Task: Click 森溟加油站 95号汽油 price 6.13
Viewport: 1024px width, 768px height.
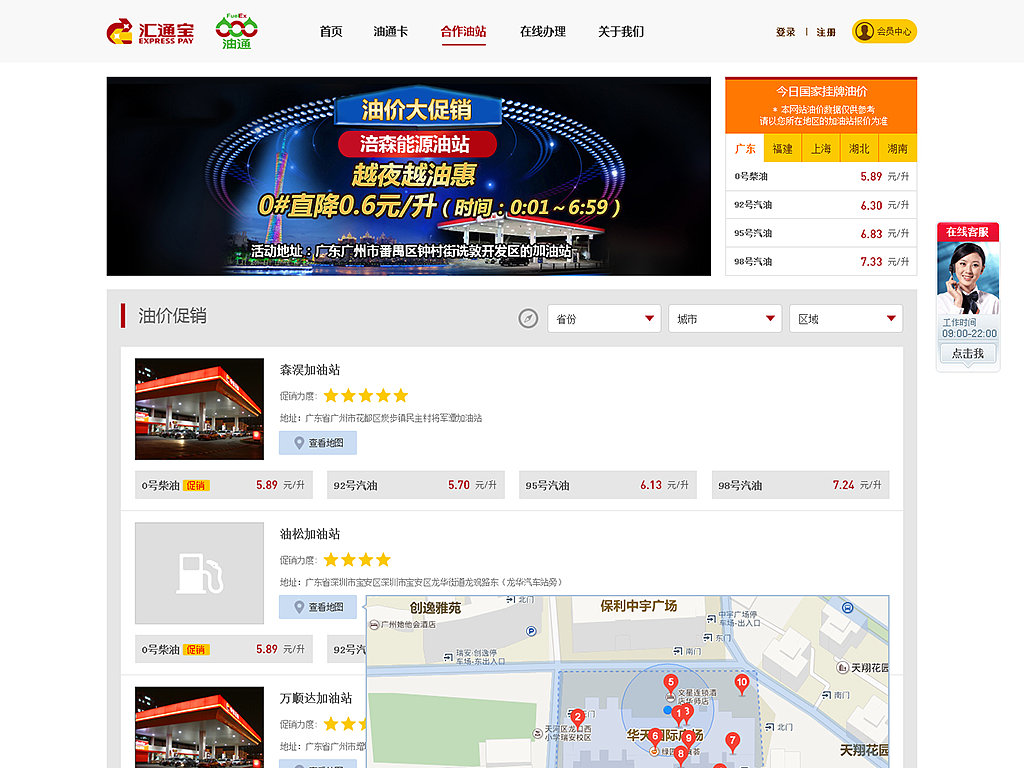Action: [x=607, y=485]
